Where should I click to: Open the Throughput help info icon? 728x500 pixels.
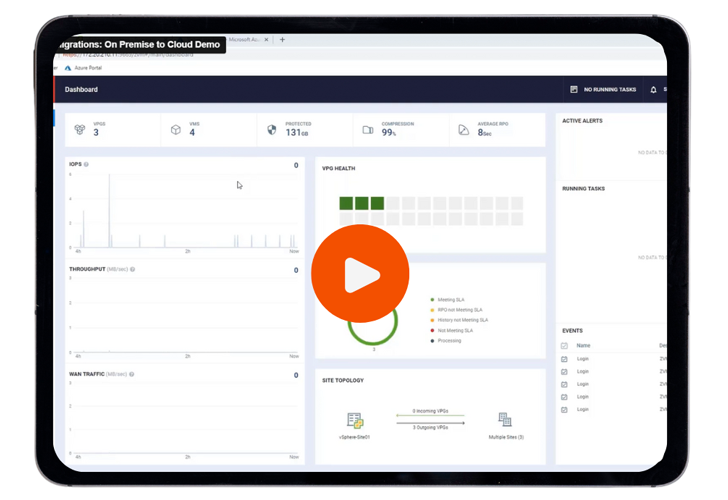pos(133,269)
